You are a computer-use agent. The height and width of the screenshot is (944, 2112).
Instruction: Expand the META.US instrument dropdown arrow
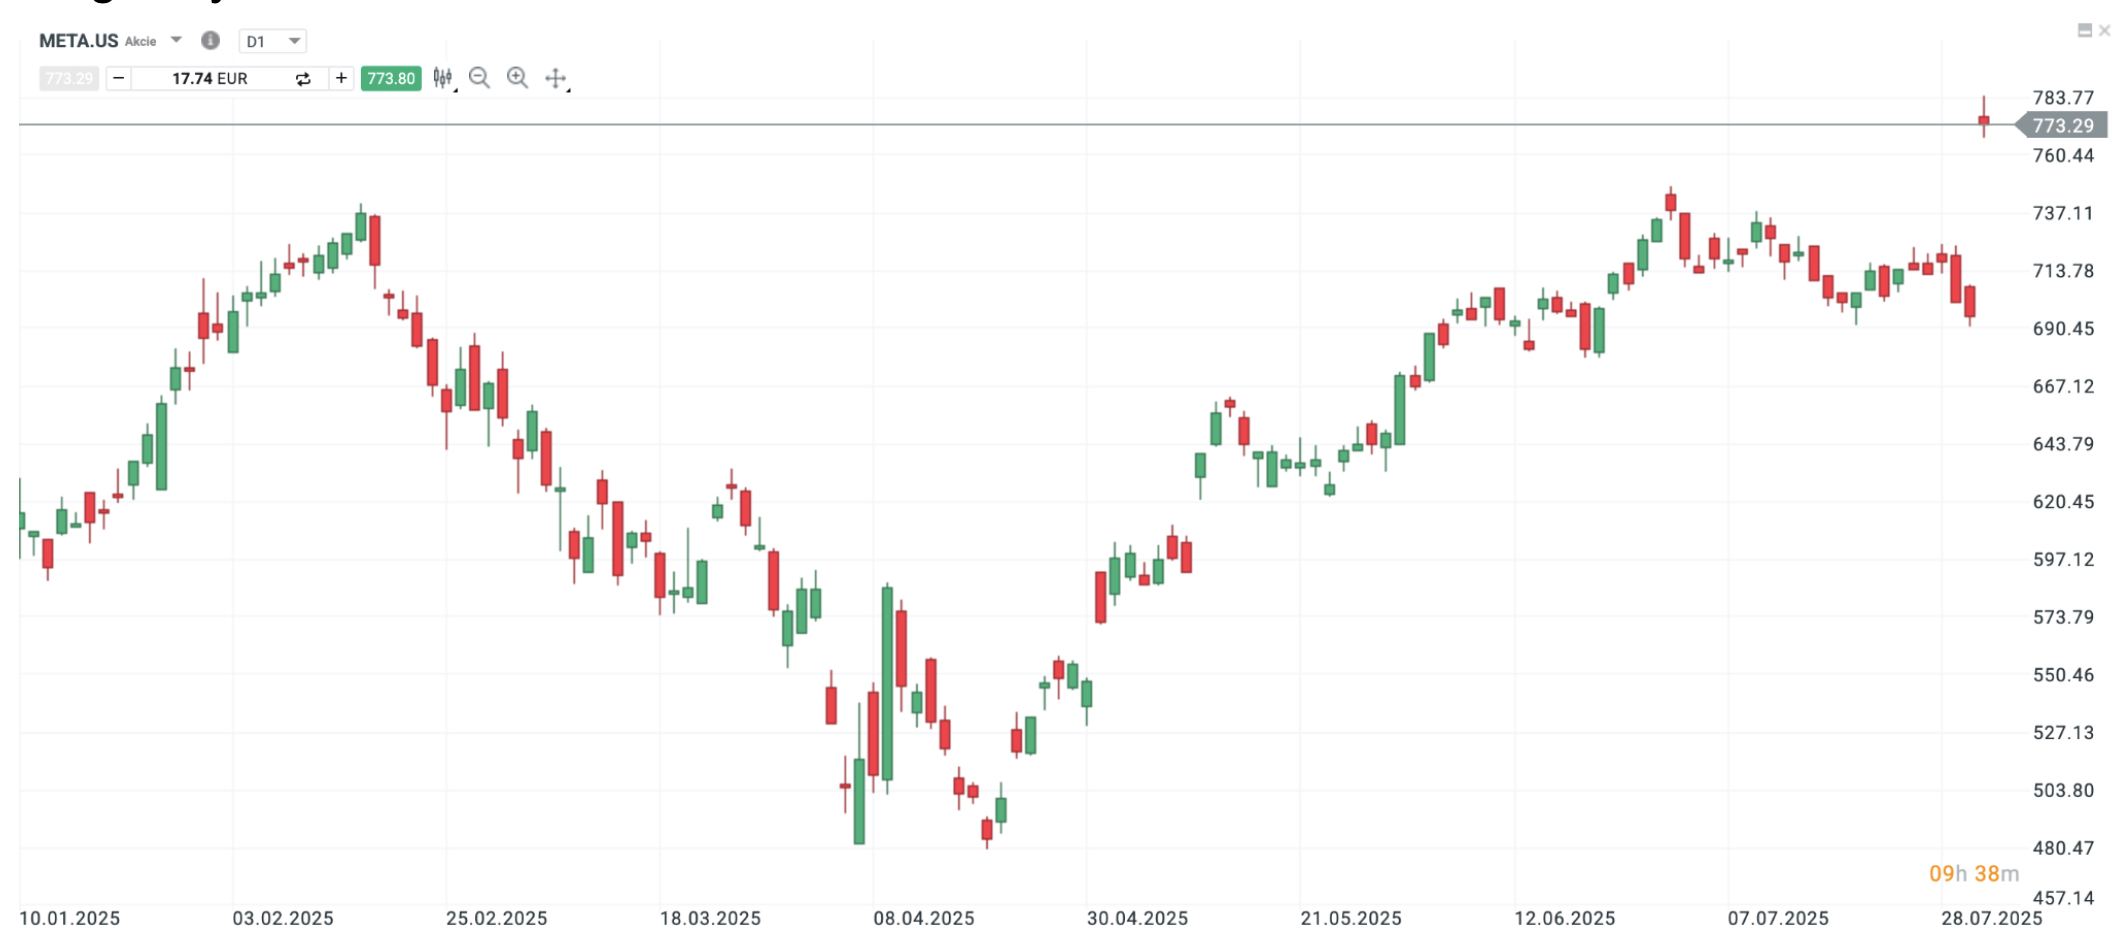click(x=177, y=40)
